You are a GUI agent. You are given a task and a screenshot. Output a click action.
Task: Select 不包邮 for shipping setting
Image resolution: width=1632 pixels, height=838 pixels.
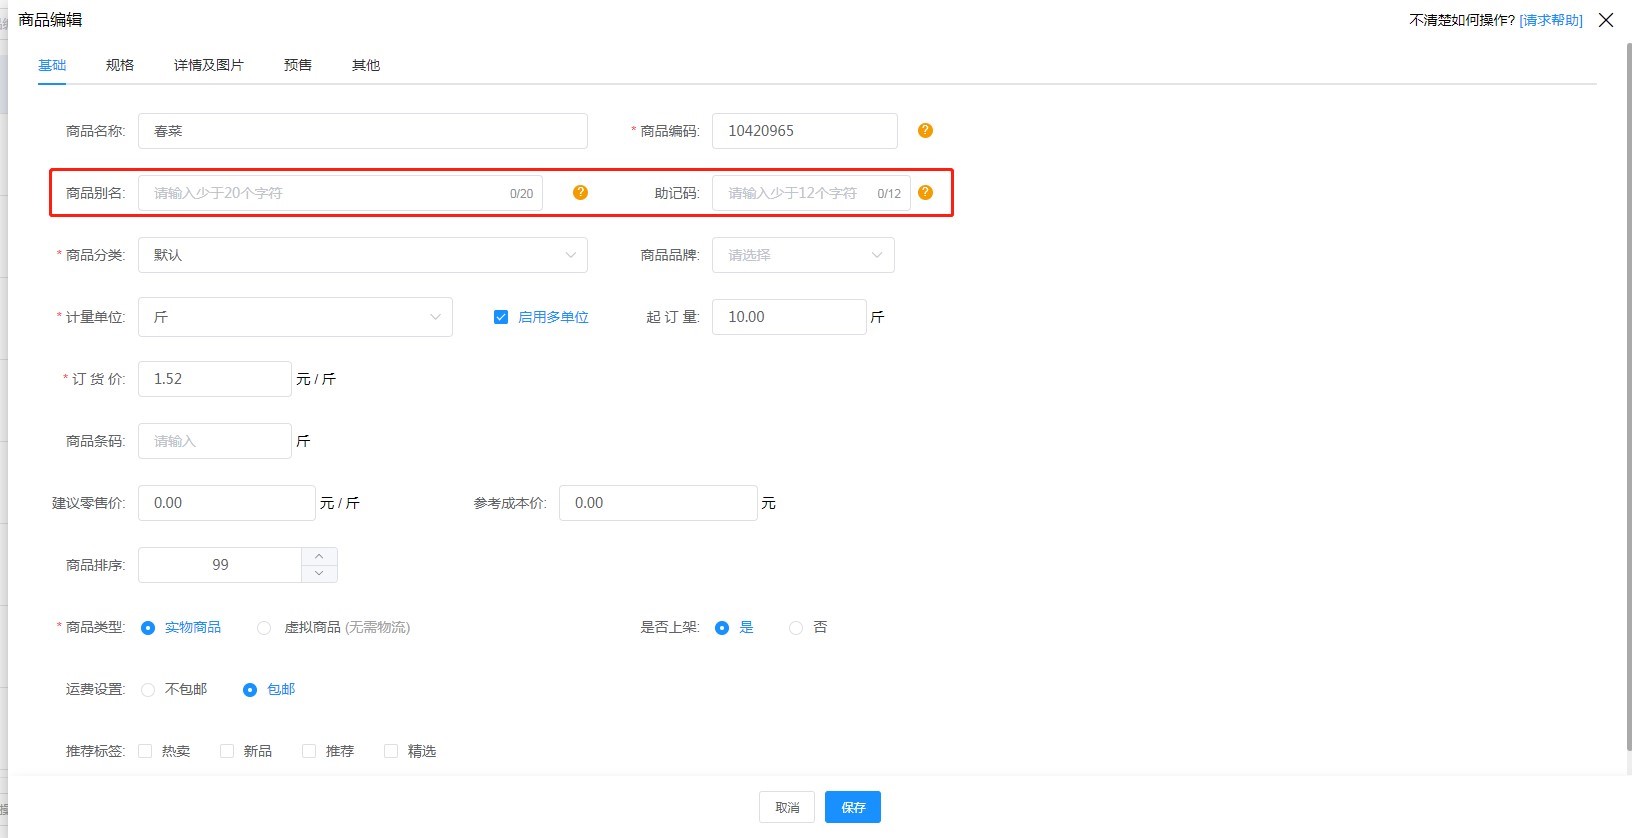pos(148,690)
